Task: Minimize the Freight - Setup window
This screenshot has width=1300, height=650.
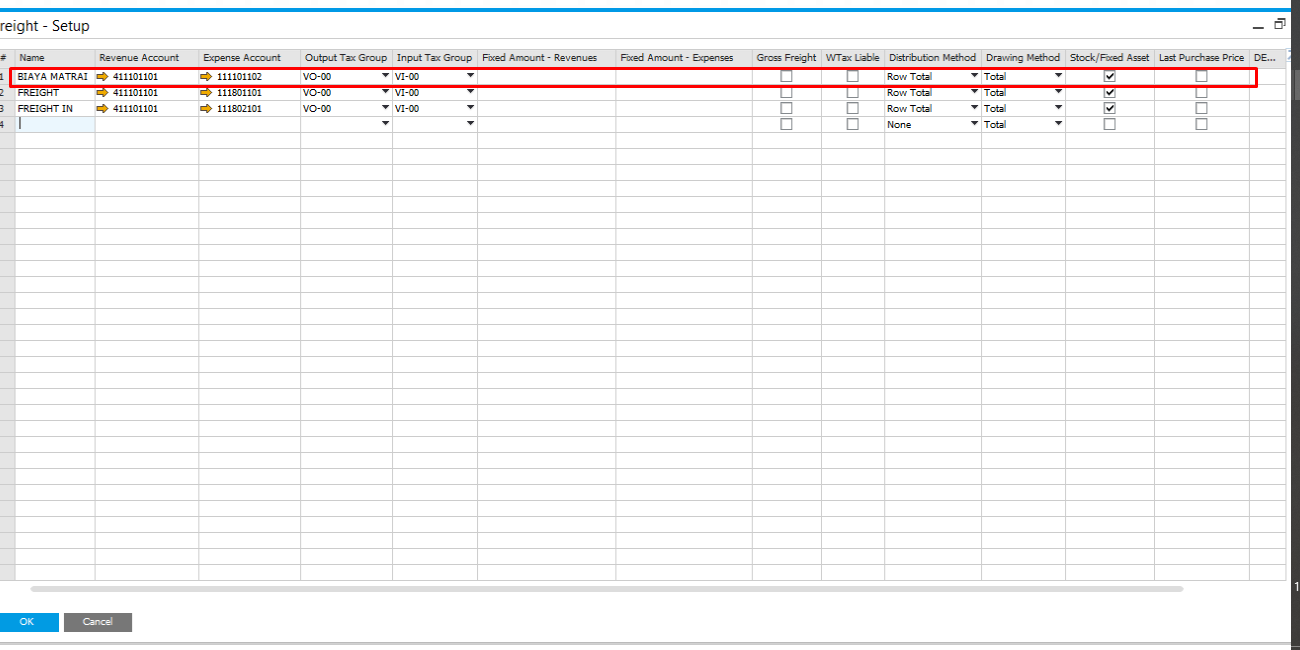Action: click(x=1258, y=26)
